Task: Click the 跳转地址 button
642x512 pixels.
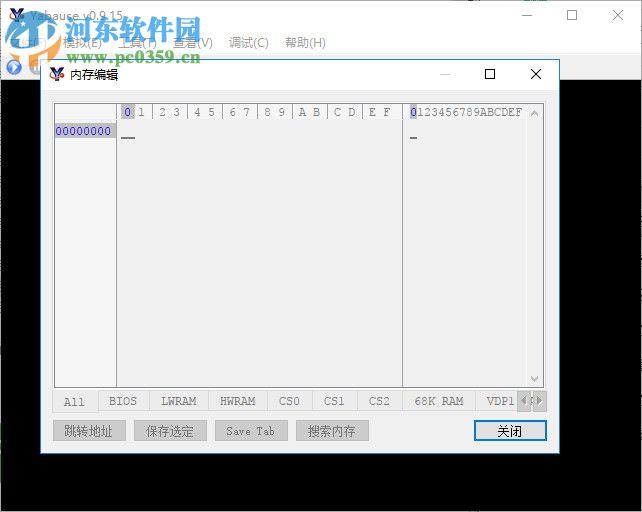Action: point(89,431)
